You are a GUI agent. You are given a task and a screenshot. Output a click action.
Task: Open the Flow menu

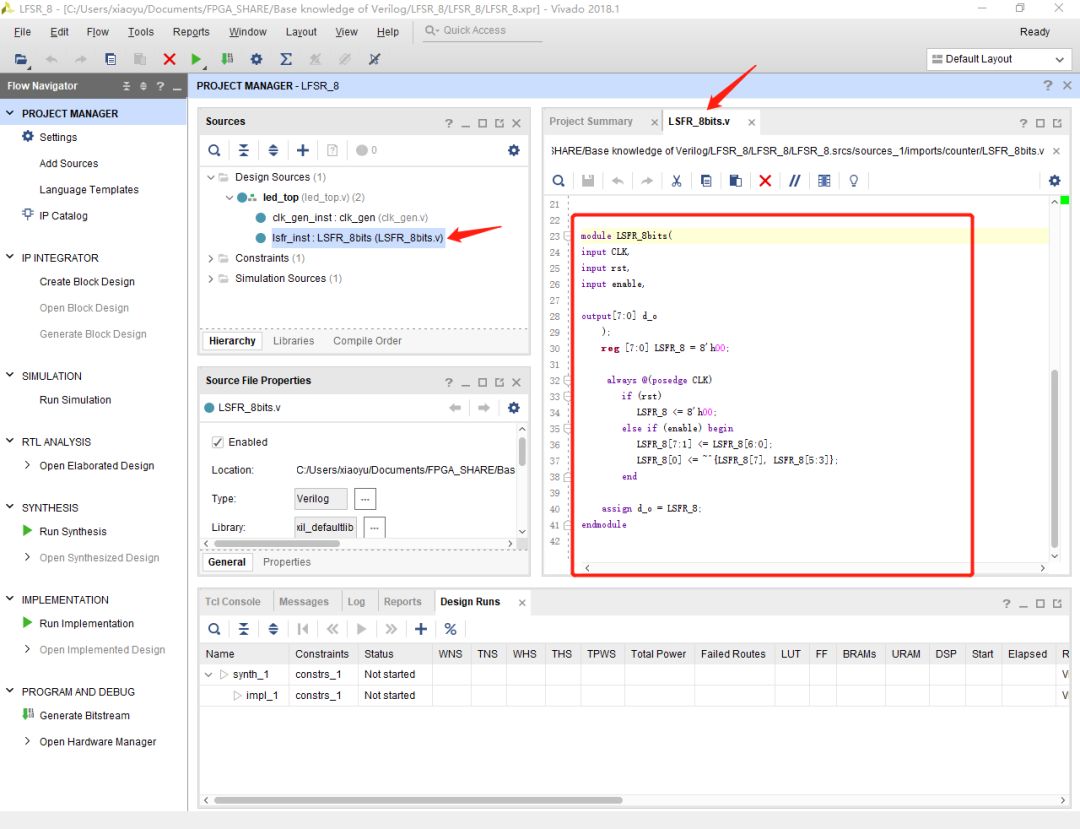click(97, 32)
